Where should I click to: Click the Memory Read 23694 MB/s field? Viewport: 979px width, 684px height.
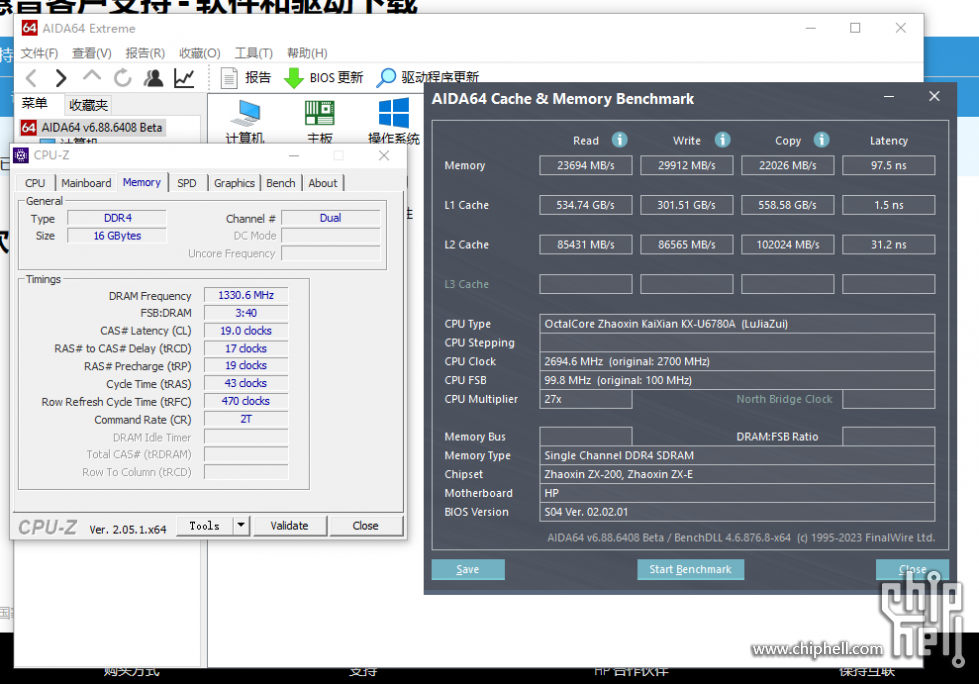(586, 165)
